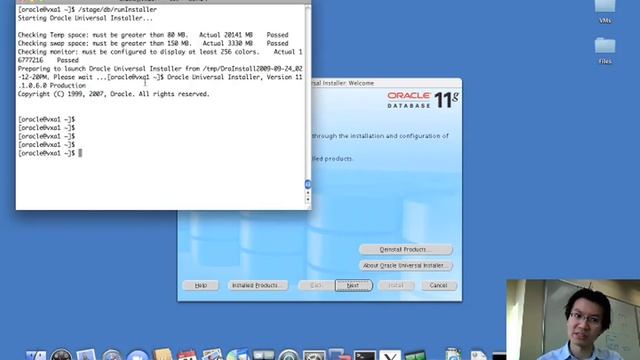This screenshot has width=640, height=360.
Task: Click the Terminal scrollbar up arrow
Action: click(x=308, y=193)
